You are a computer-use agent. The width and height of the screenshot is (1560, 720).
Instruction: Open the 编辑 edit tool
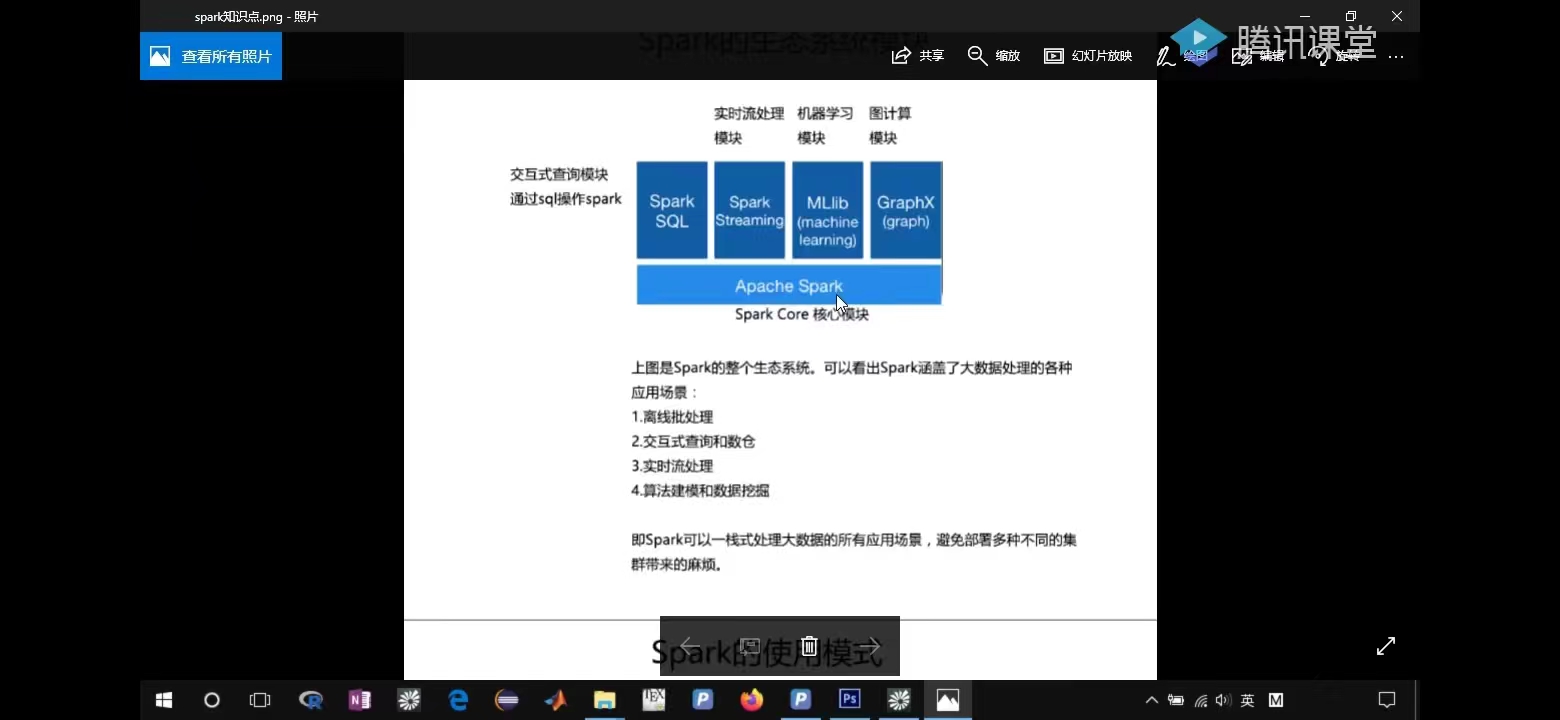[1258, 56]
